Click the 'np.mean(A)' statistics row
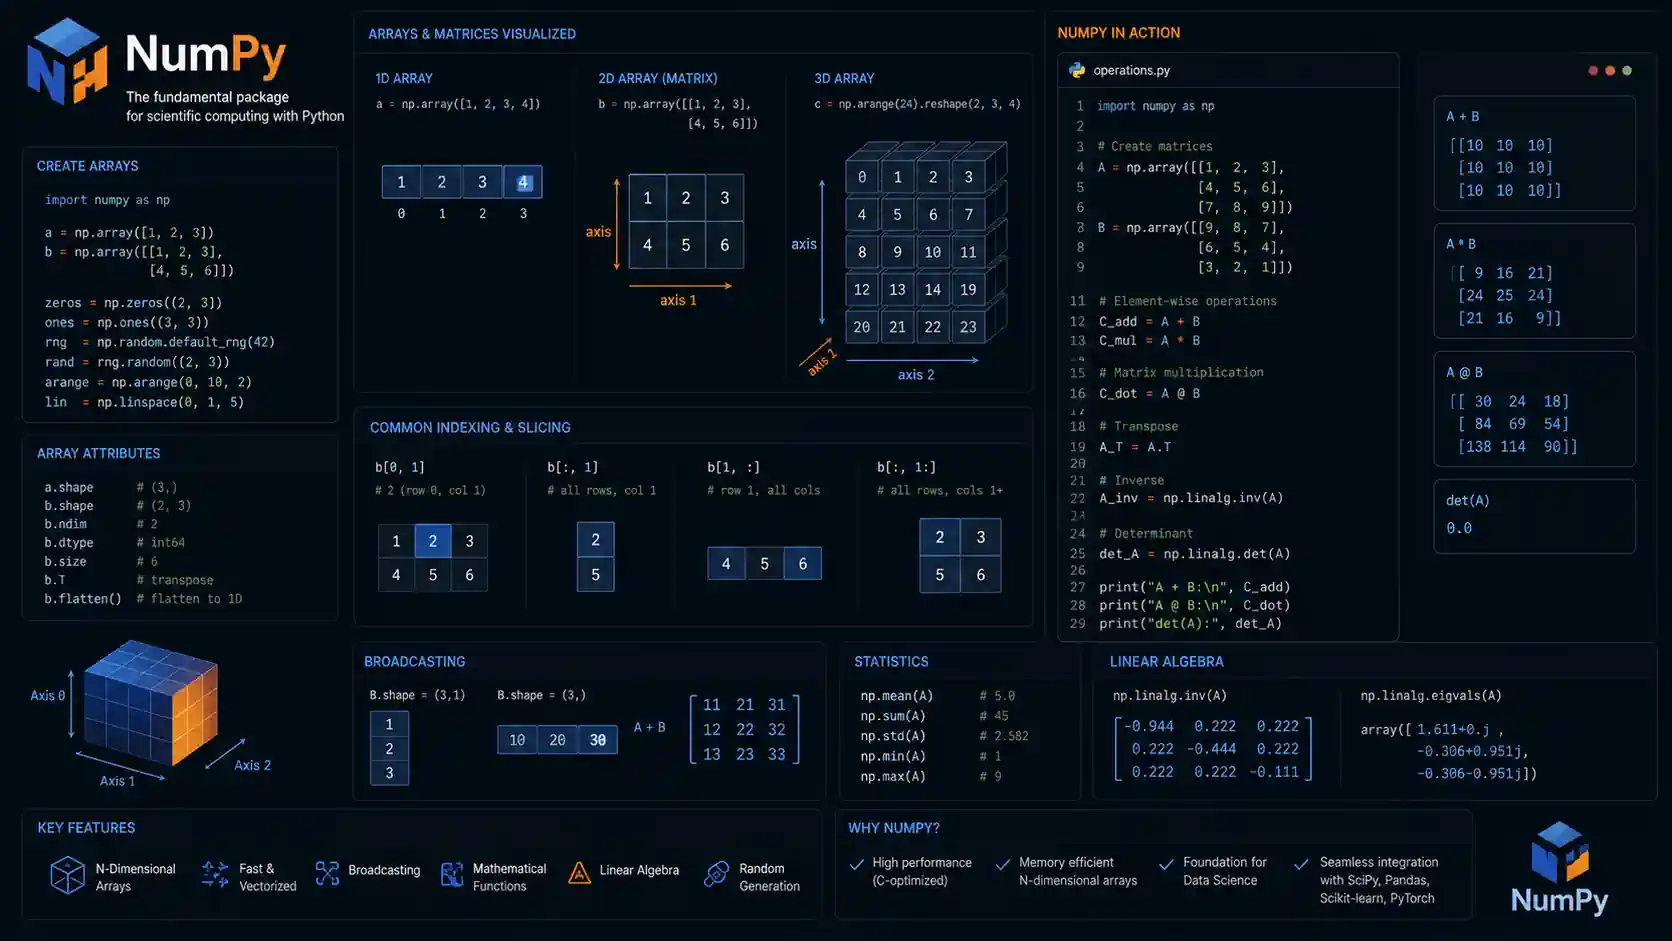1672x941 pixels. pos(937,696)
